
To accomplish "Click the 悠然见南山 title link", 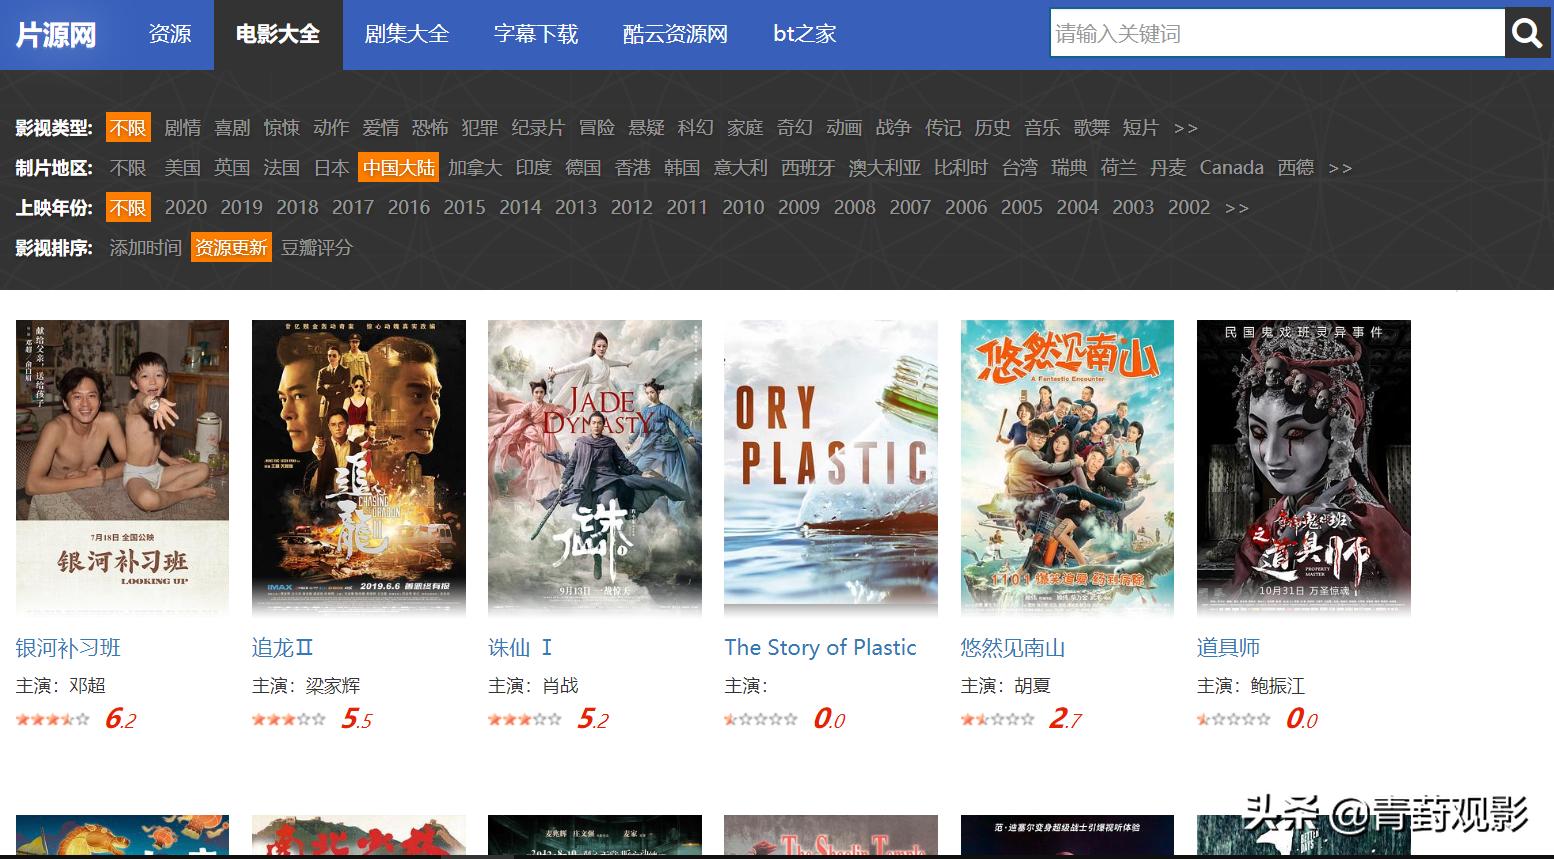I will pos(1013,648).
